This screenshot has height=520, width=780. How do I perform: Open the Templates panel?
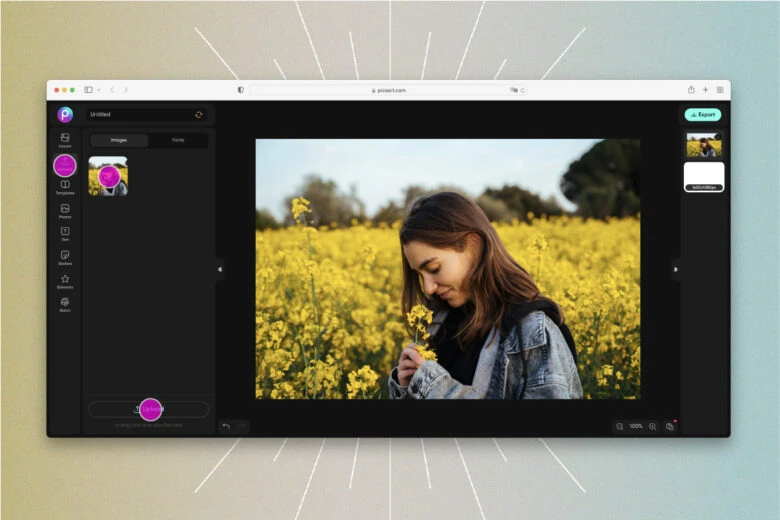[65, 186]
